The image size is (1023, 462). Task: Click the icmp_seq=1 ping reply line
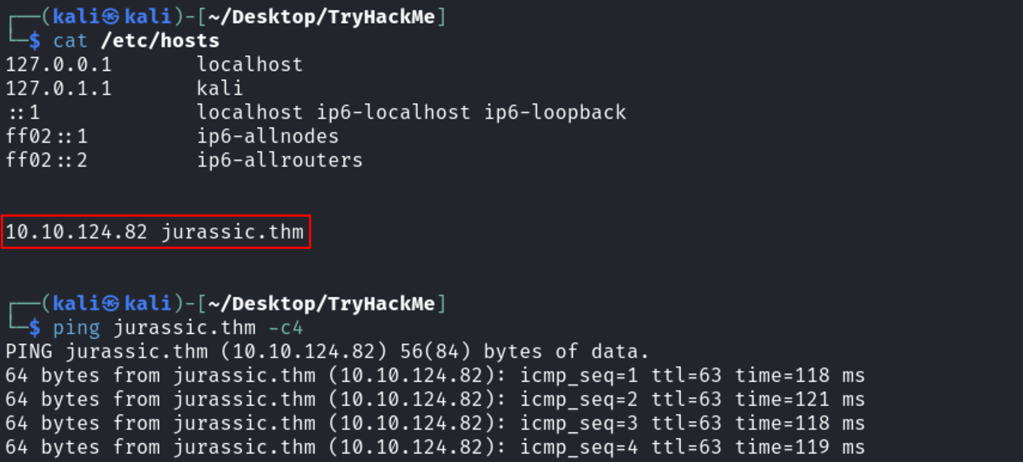[x=434, y=376]
